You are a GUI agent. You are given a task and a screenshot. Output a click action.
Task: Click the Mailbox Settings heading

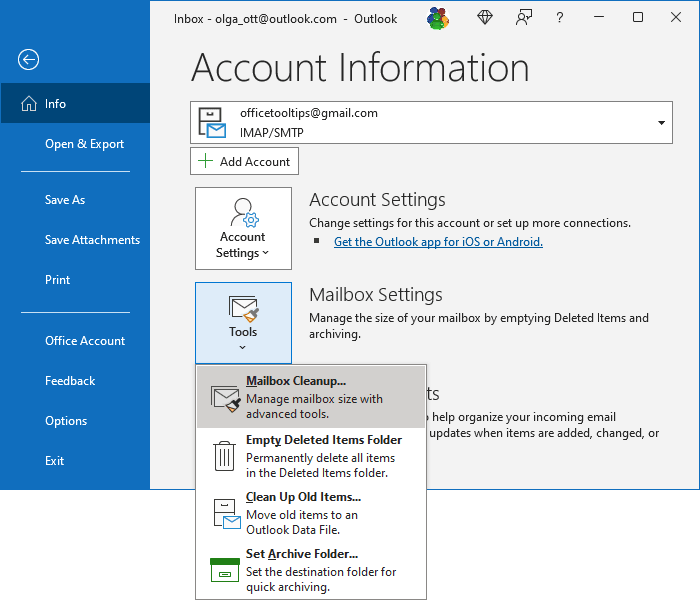(375, 295)
